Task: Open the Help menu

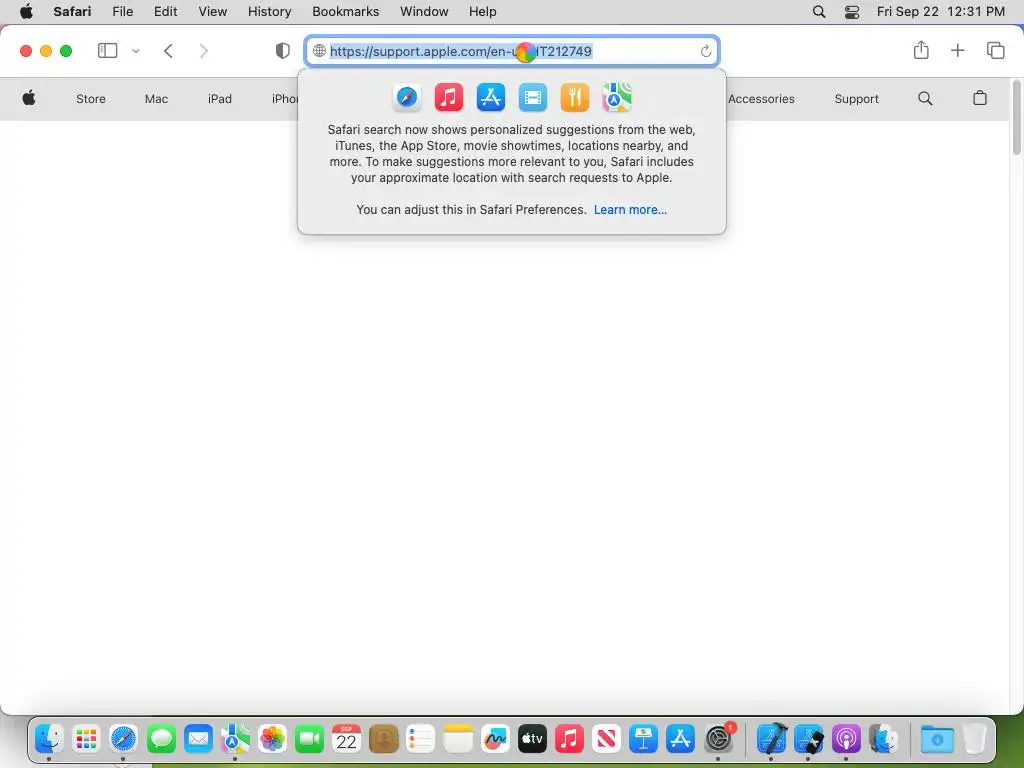Action: (483, 11)
